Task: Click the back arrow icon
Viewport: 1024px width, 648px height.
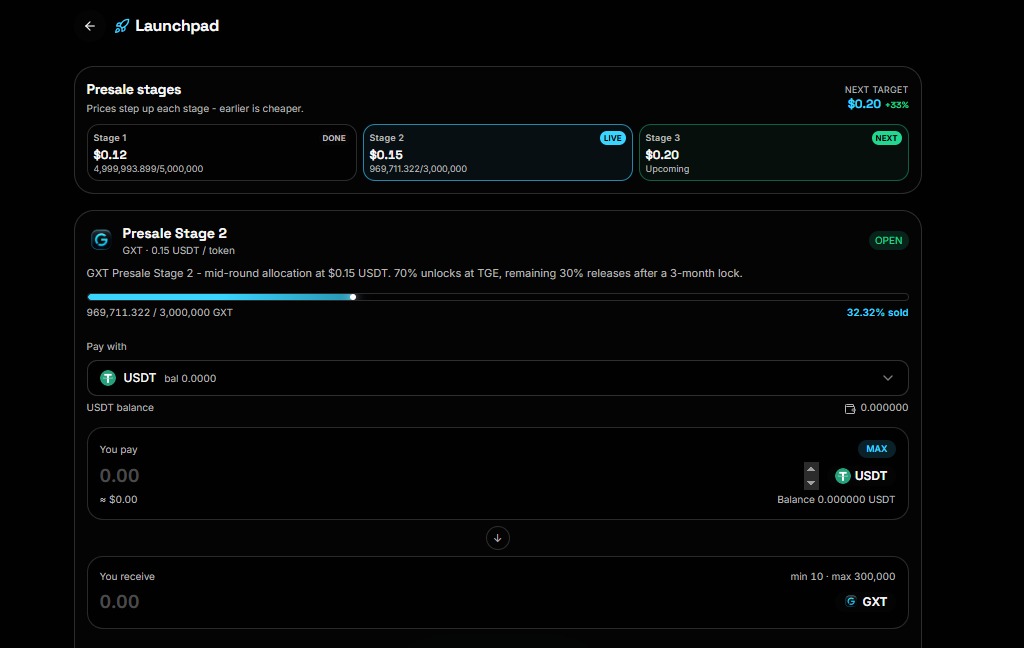Action: pyautogui.click(x=90, y=26)
